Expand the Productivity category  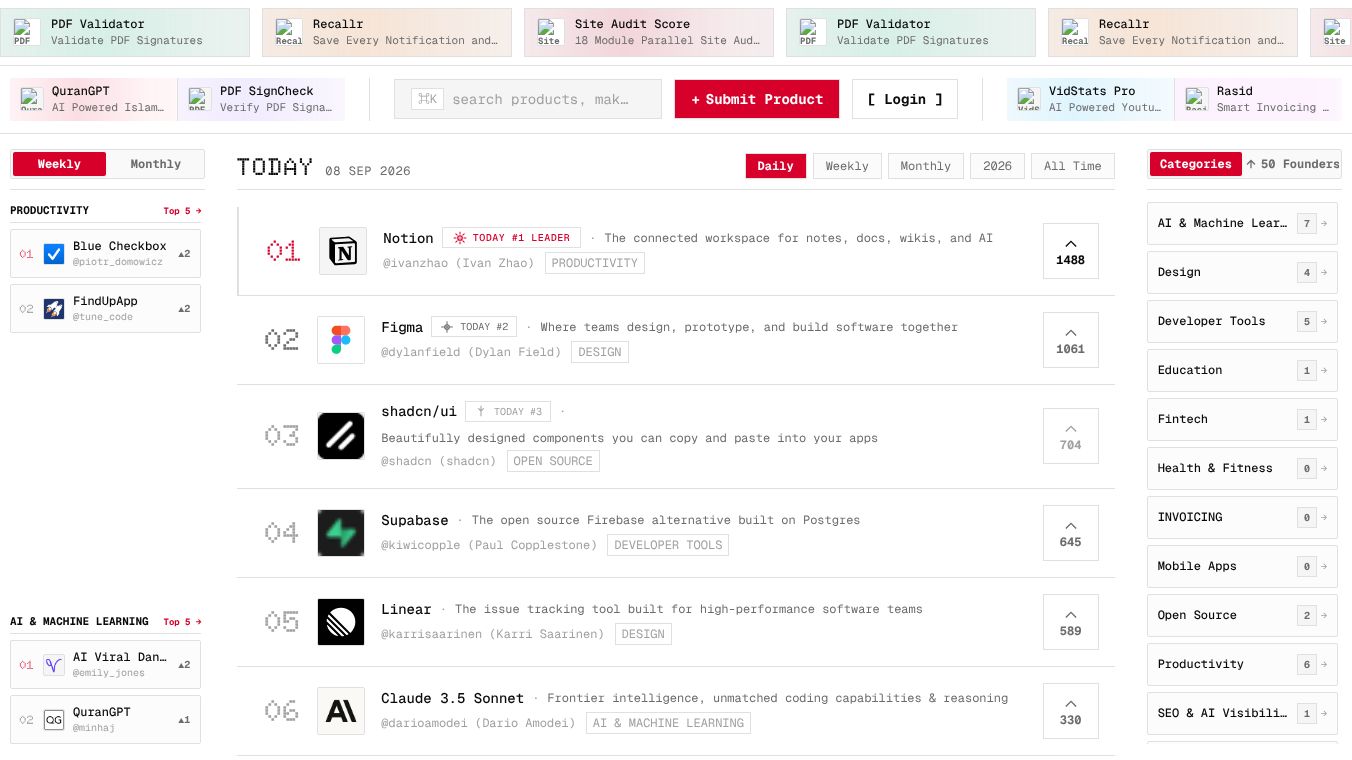[x=1242, y=664]
